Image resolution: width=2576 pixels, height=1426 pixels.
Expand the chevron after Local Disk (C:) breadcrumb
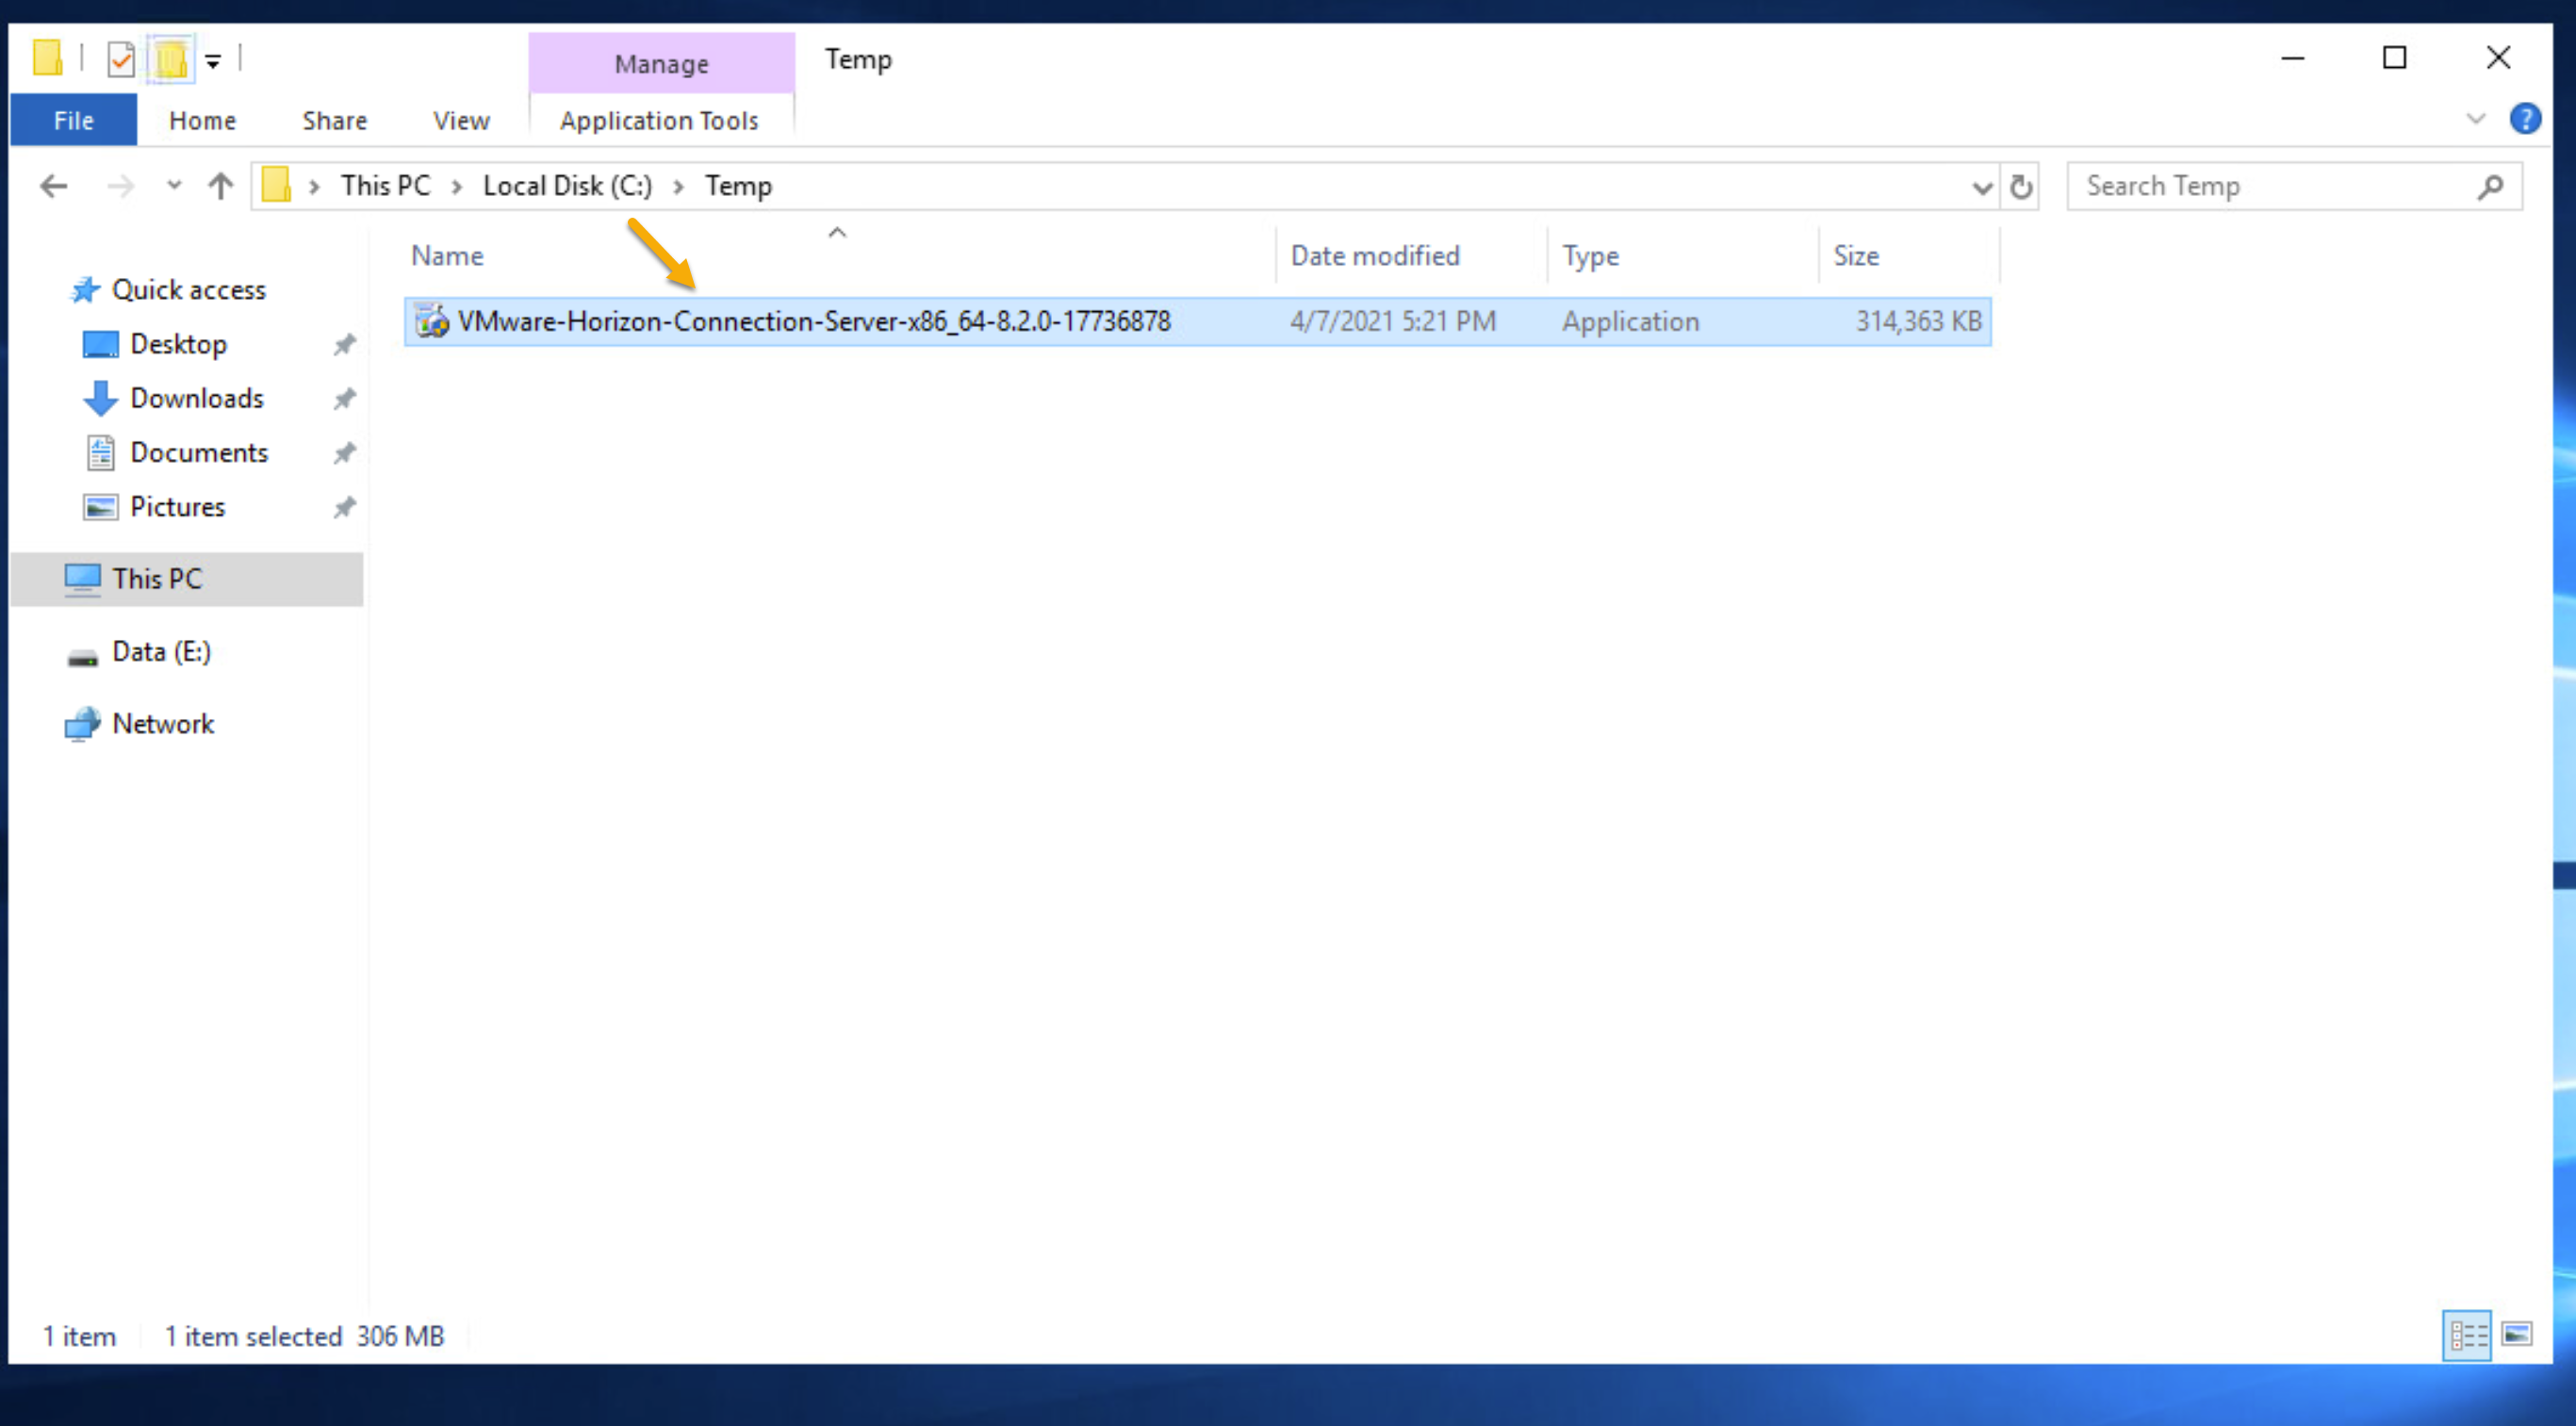pyautogui.click(x=678, y=187)
